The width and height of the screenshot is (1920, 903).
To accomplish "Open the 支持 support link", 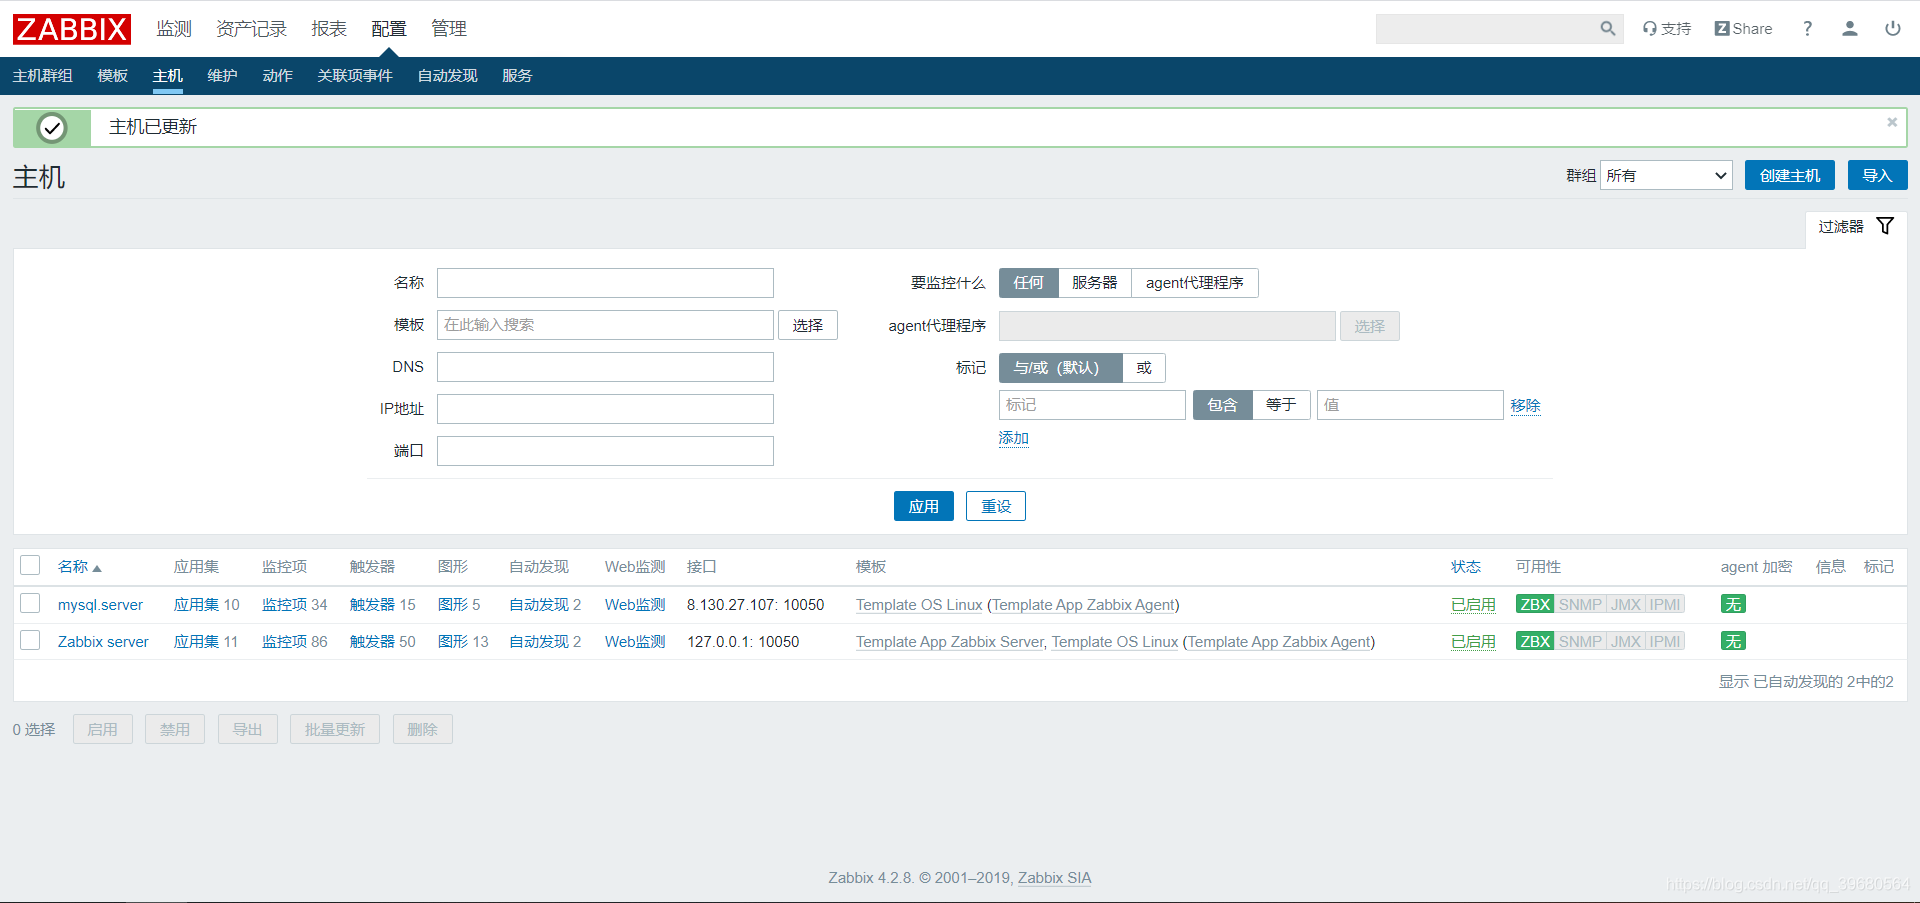I will pyautogui.click(x=1666, y=29).
